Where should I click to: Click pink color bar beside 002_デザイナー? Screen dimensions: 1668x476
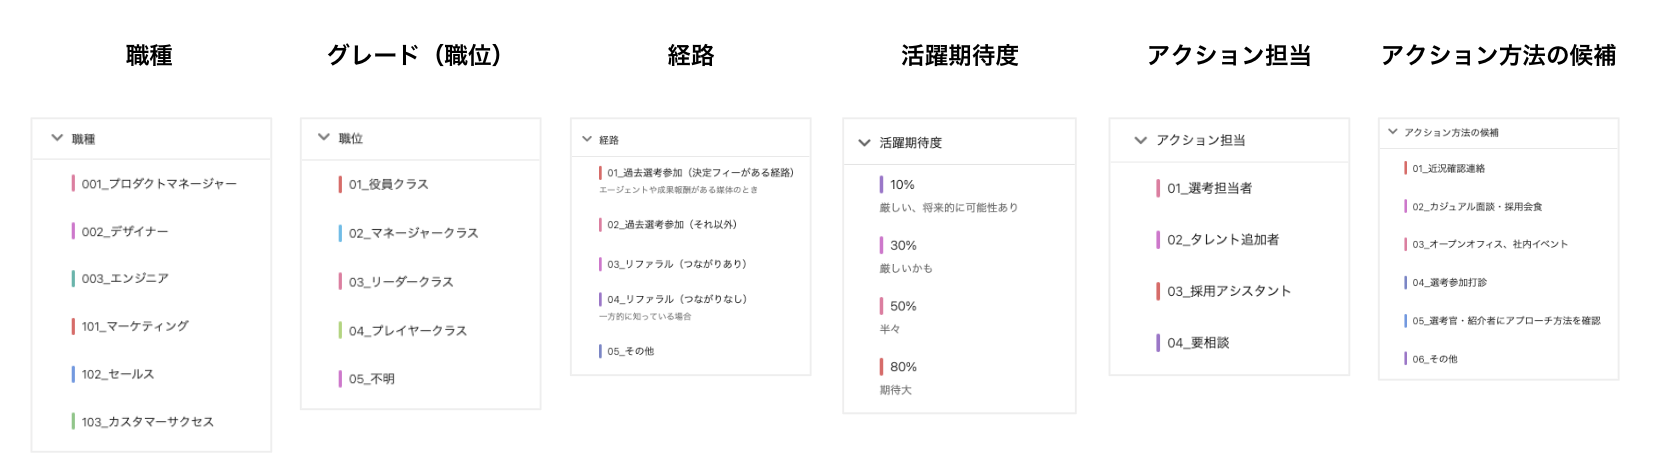click(73, 231)
